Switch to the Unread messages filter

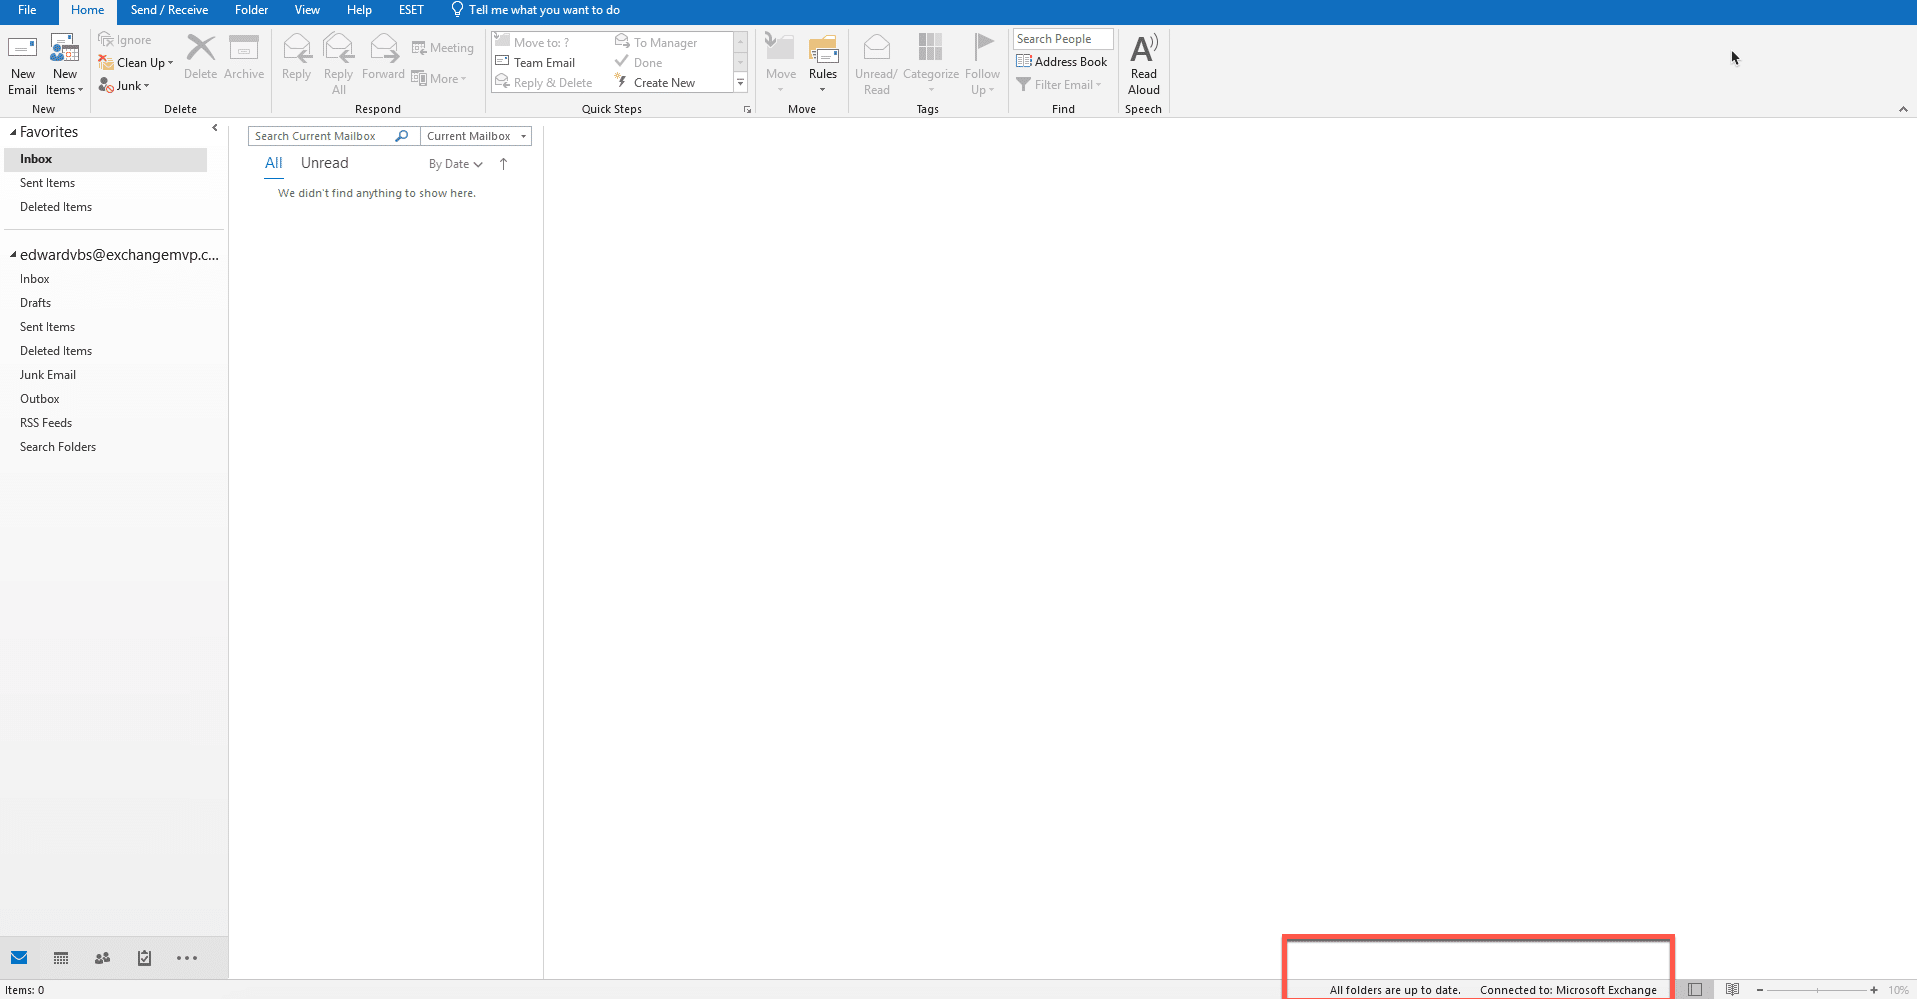[x=324, y=163]
